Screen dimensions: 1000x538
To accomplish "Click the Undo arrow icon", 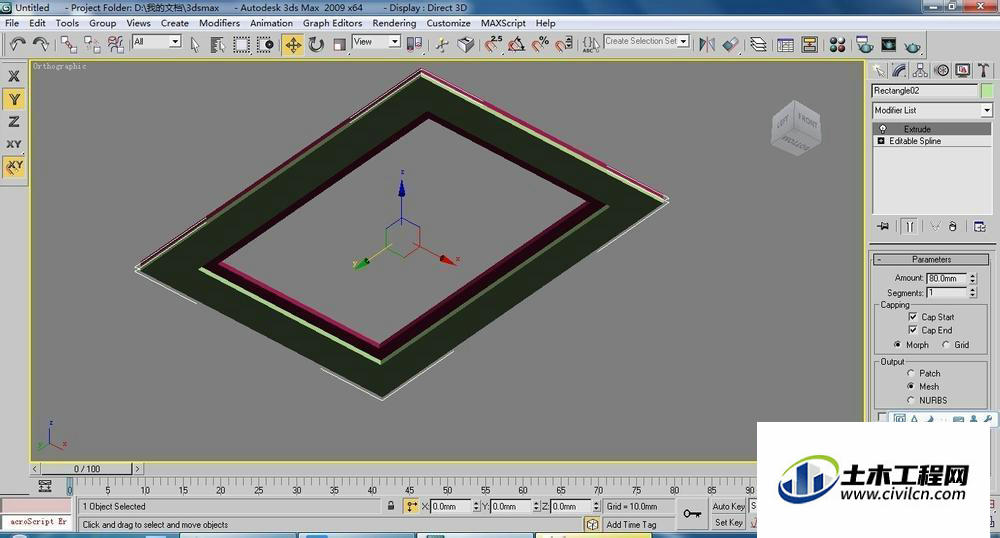I will 17,44.
